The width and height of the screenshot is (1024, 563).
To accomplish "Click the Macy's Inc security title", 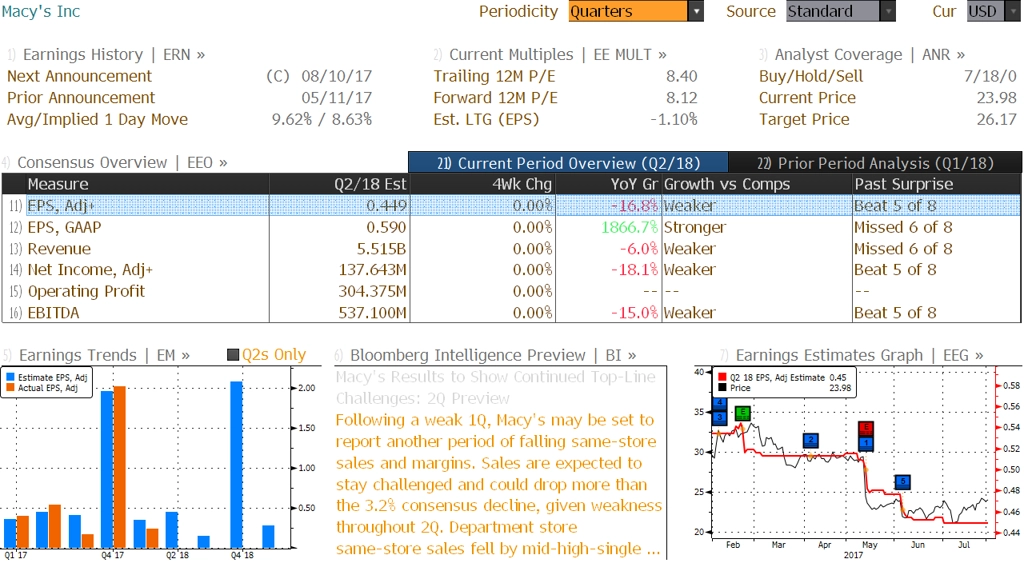I will (x=40, y=11).
